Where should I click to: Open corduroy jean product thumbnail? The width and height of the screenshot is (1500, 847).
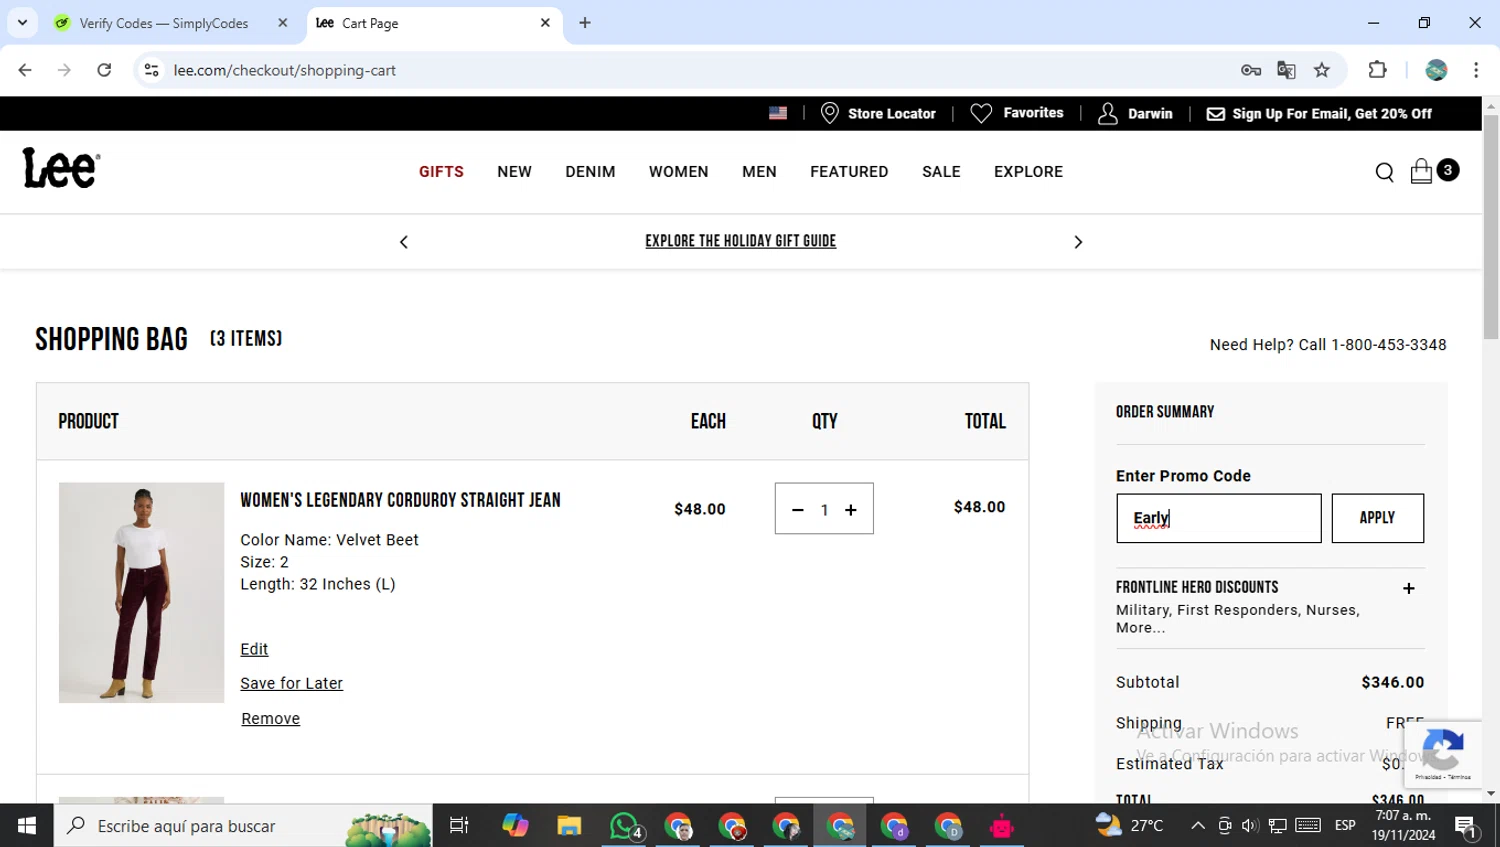click(141, 592)
